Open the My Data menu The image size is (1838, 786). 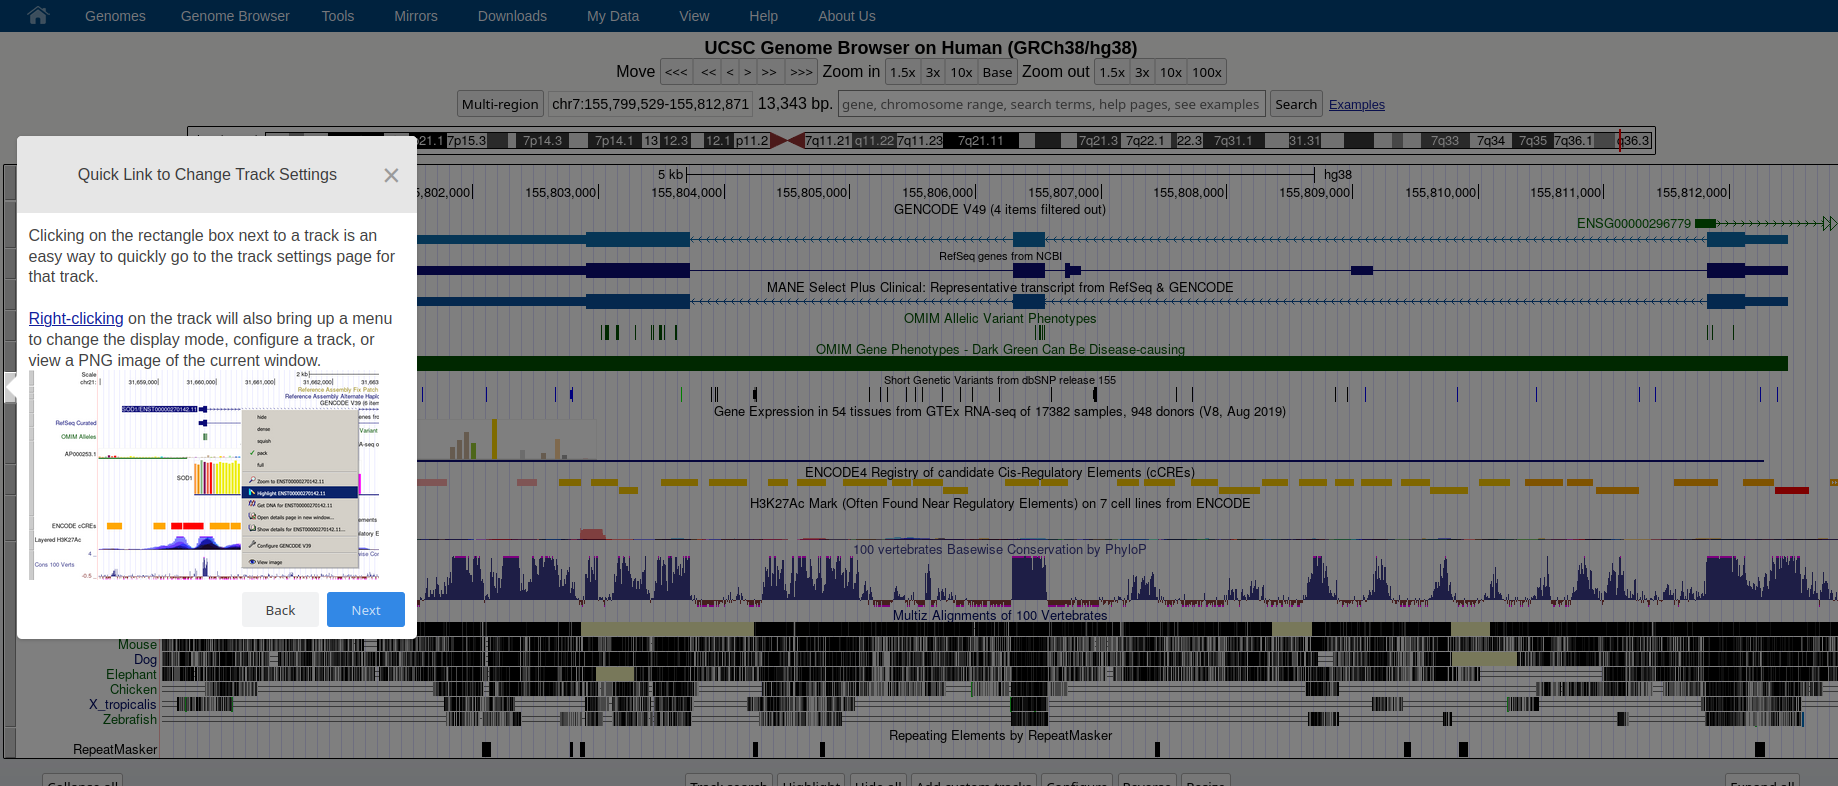pyautogui.click(x=612, y=16)
